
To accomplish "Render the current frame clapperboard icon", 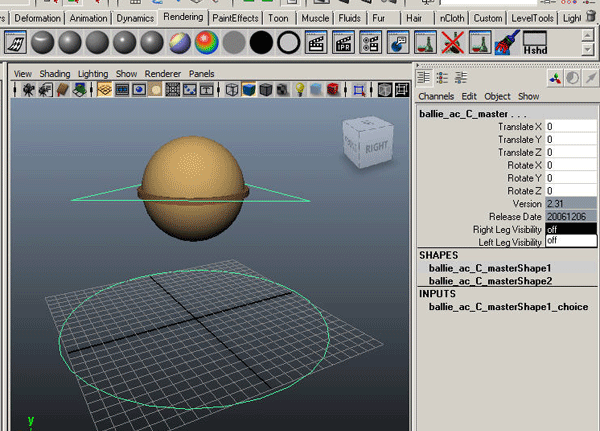I will pos(316,42).
